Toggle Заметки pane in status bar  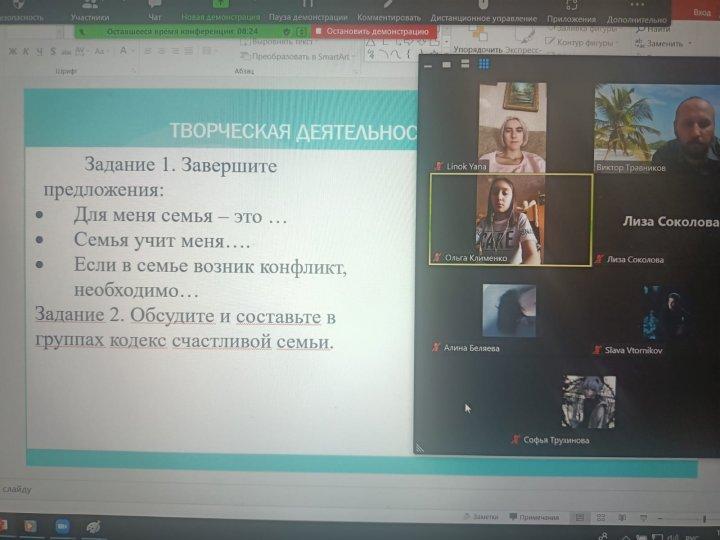[x=481, y=517]
